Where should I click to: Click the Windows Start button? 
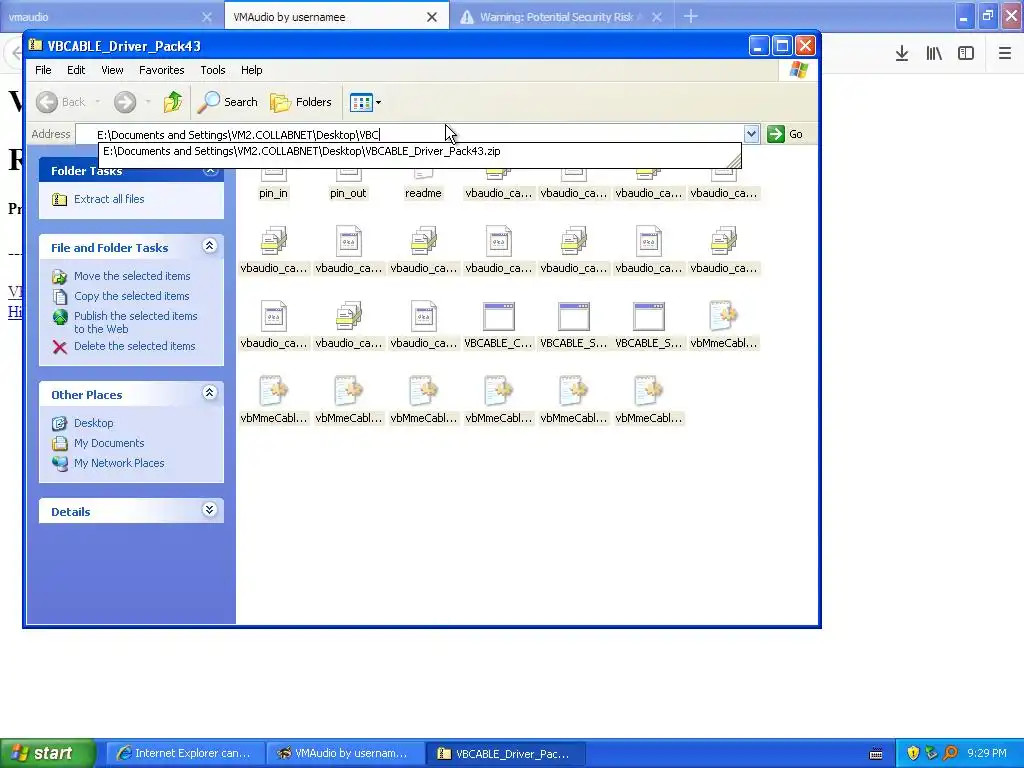48,754
